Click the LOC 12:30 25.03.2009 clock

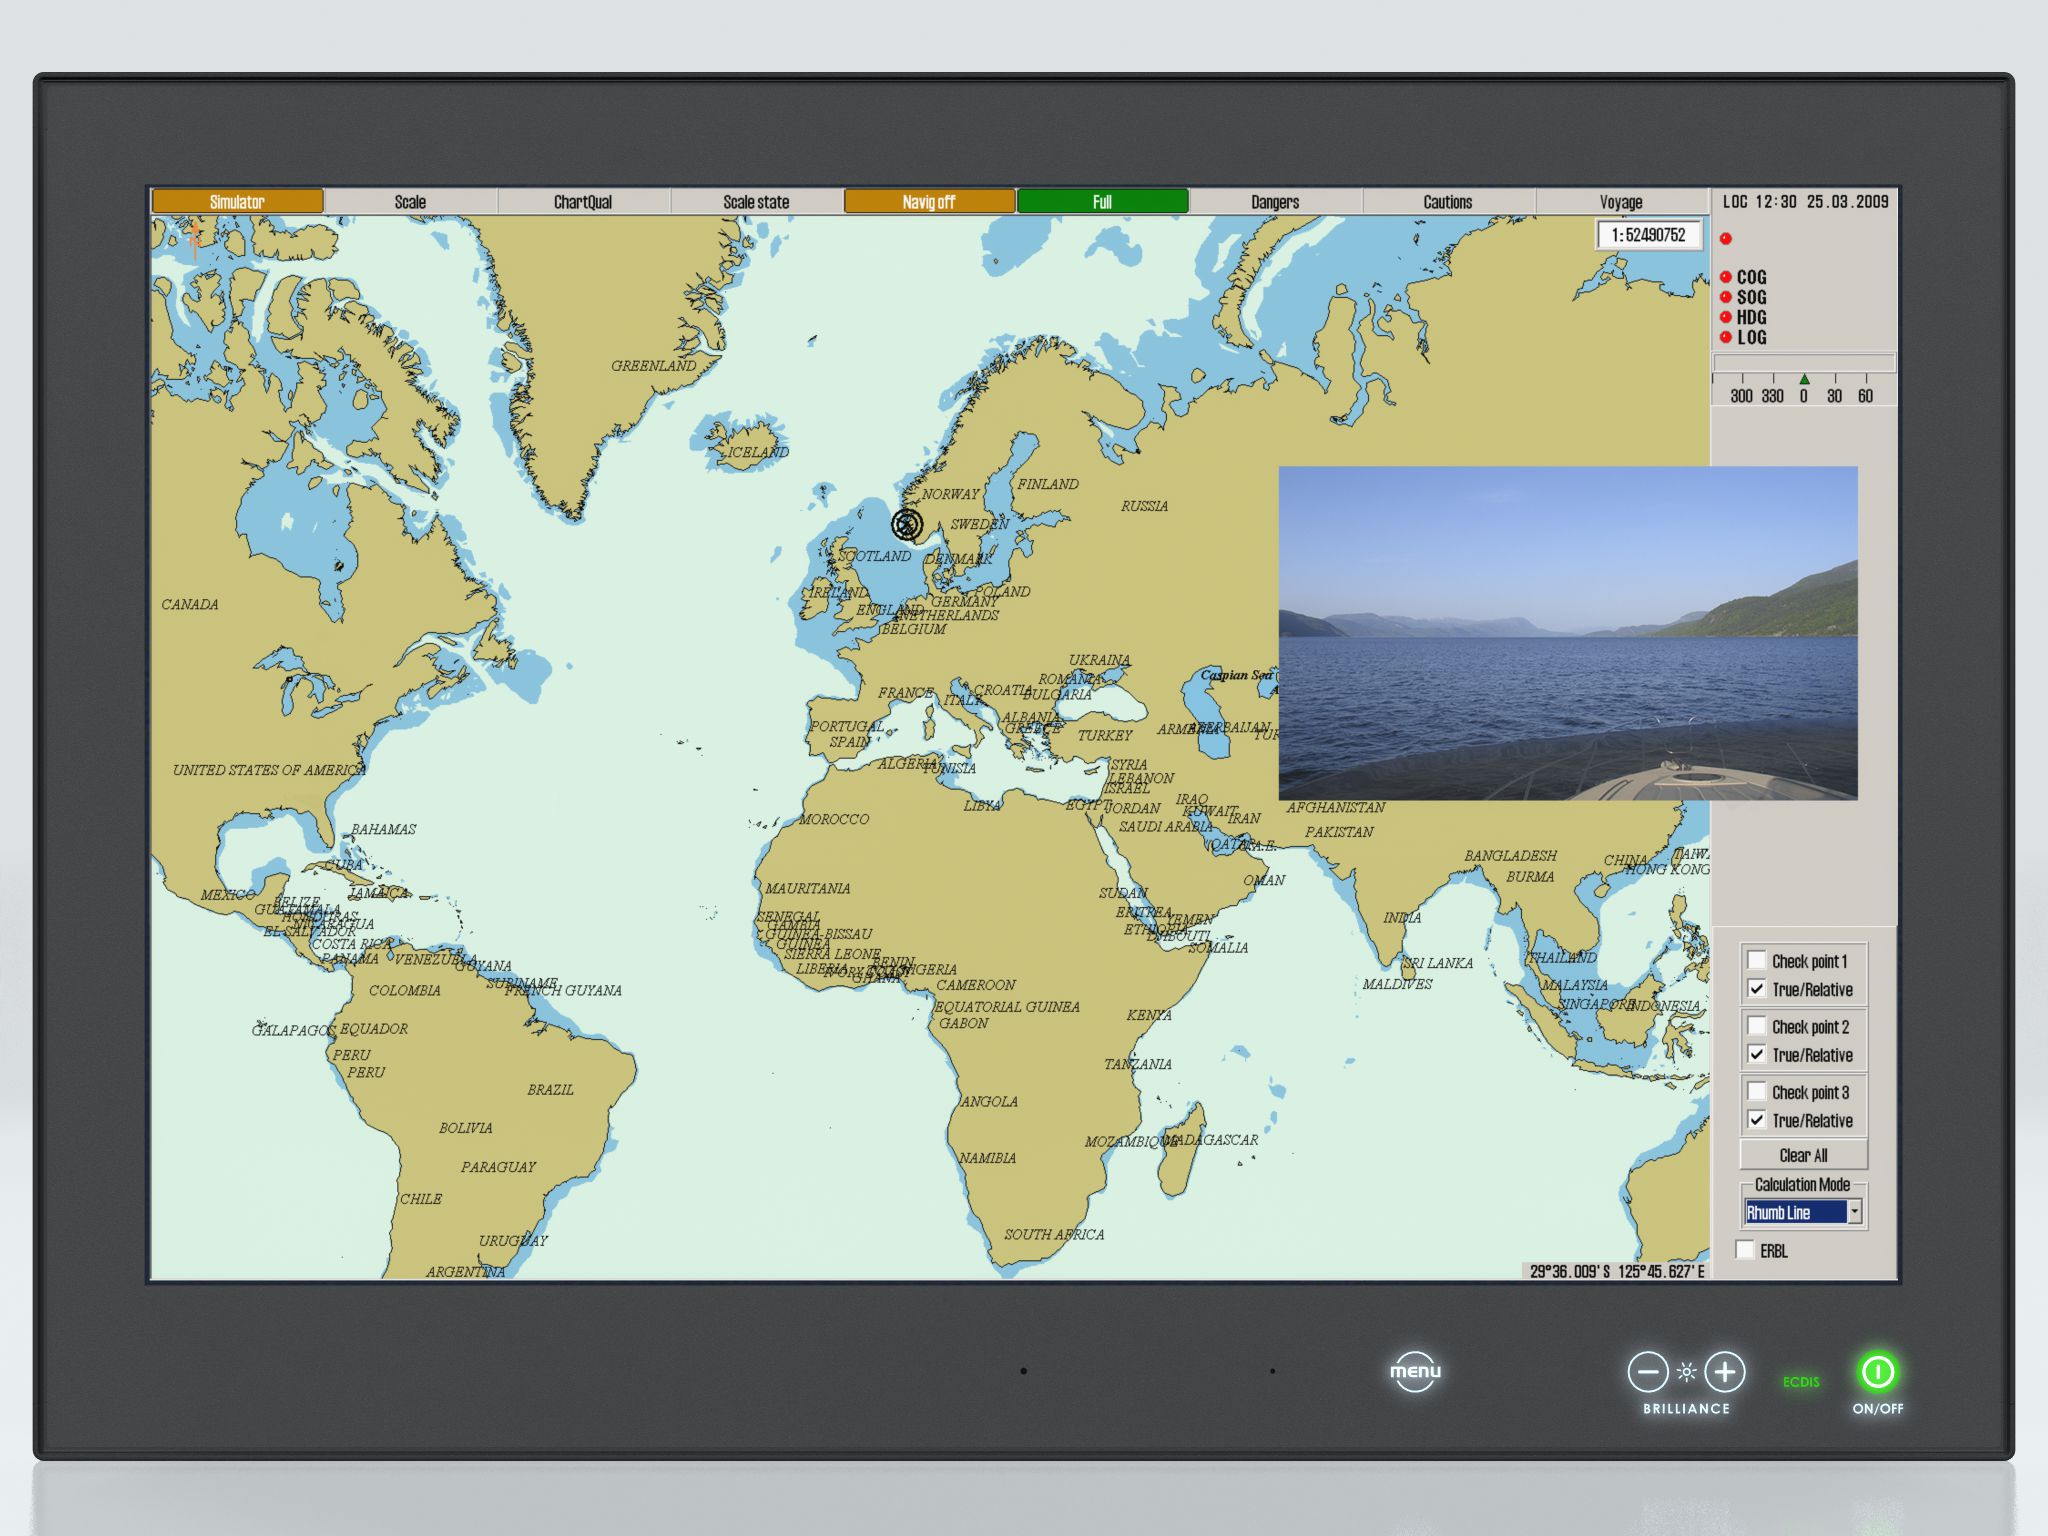1805,201
